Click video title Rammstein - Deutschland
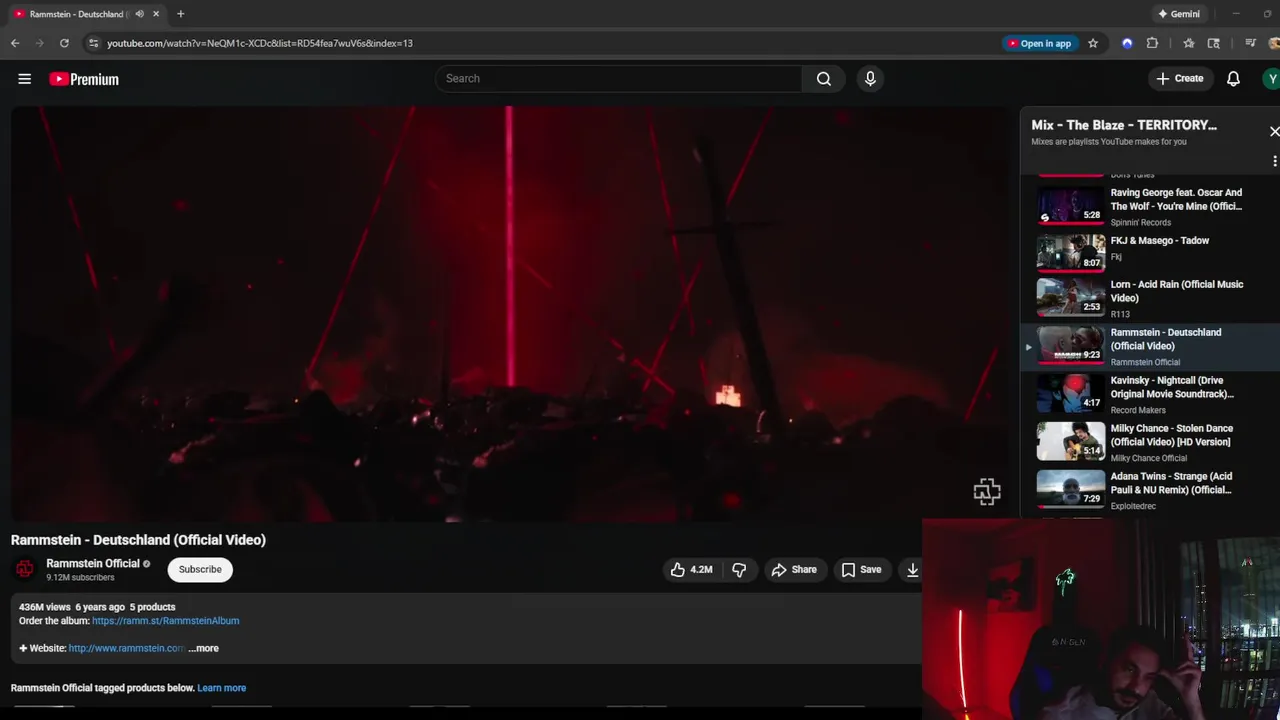This screenshot has height=720, width=1280. click(x=138, y=540)
